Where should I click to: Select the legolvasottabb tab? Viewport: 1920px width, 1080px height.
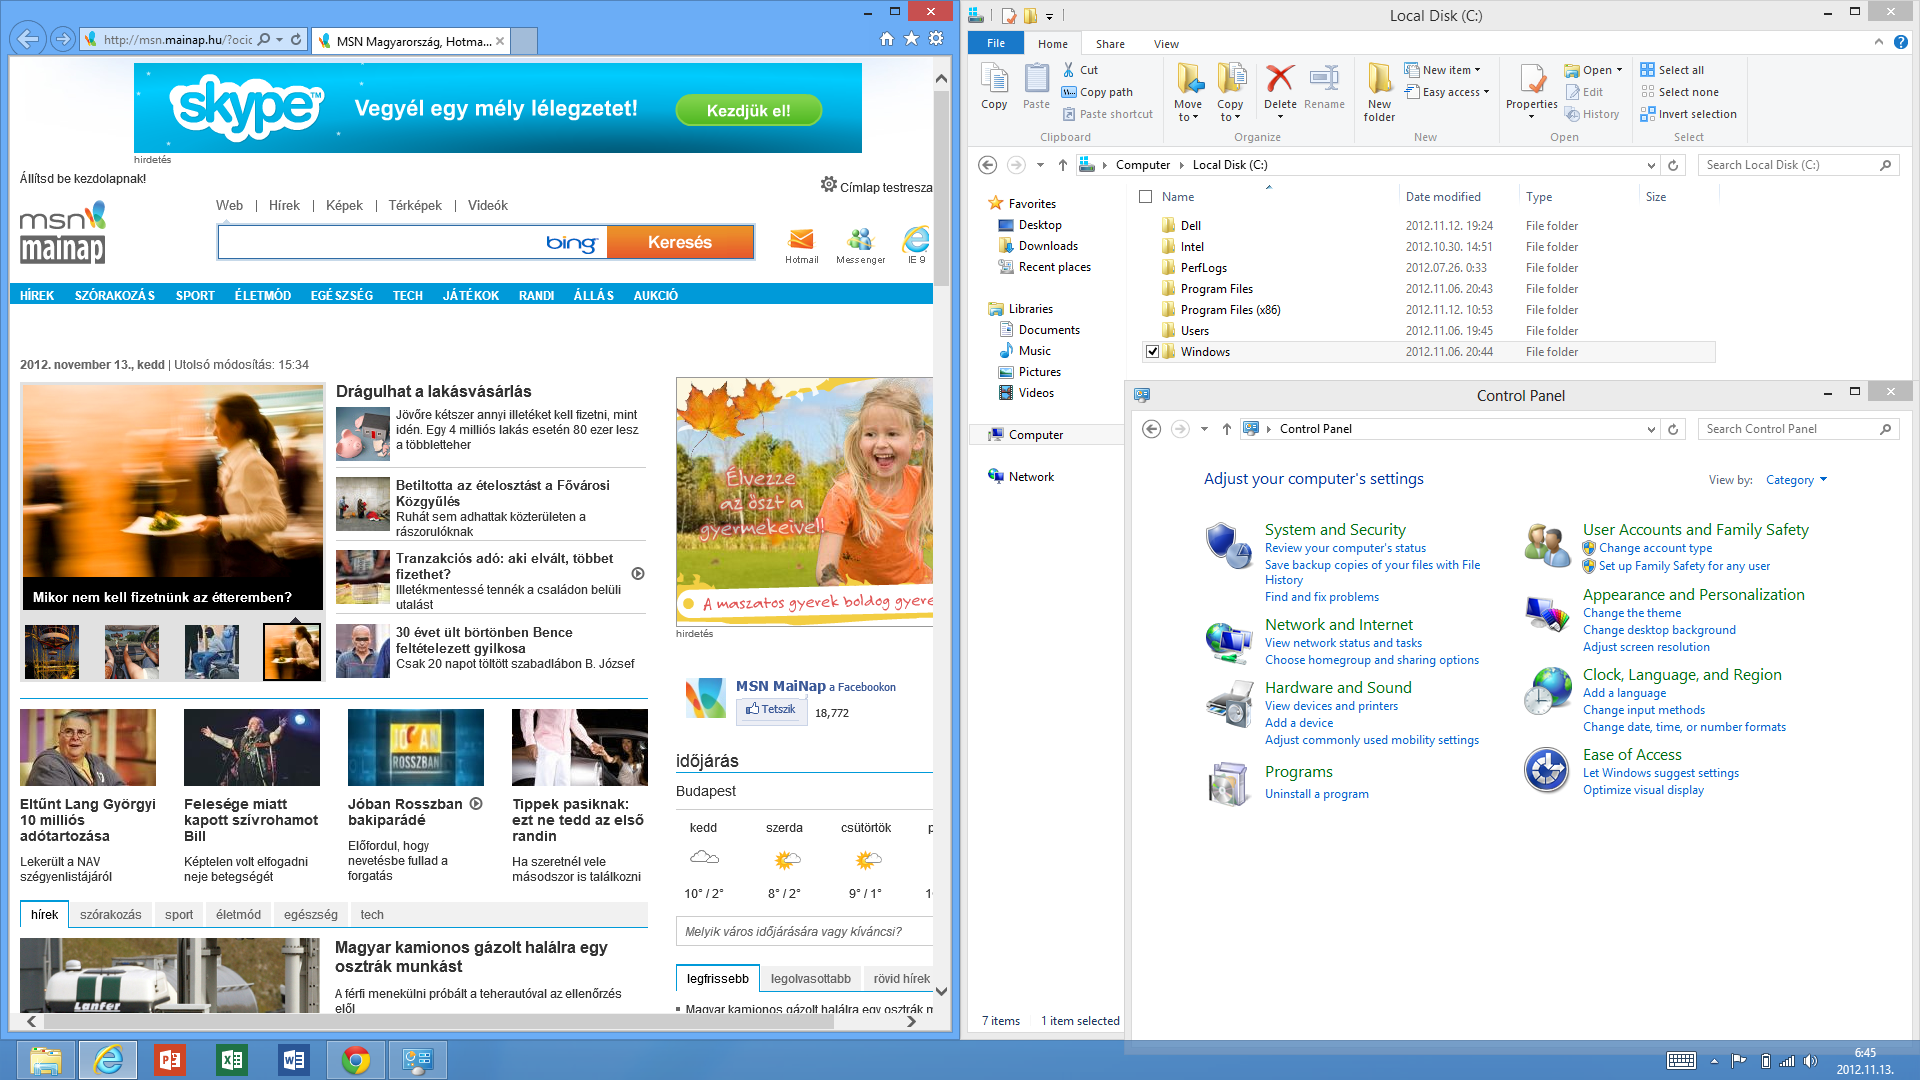pyautogui.click(x=811, y=979)
